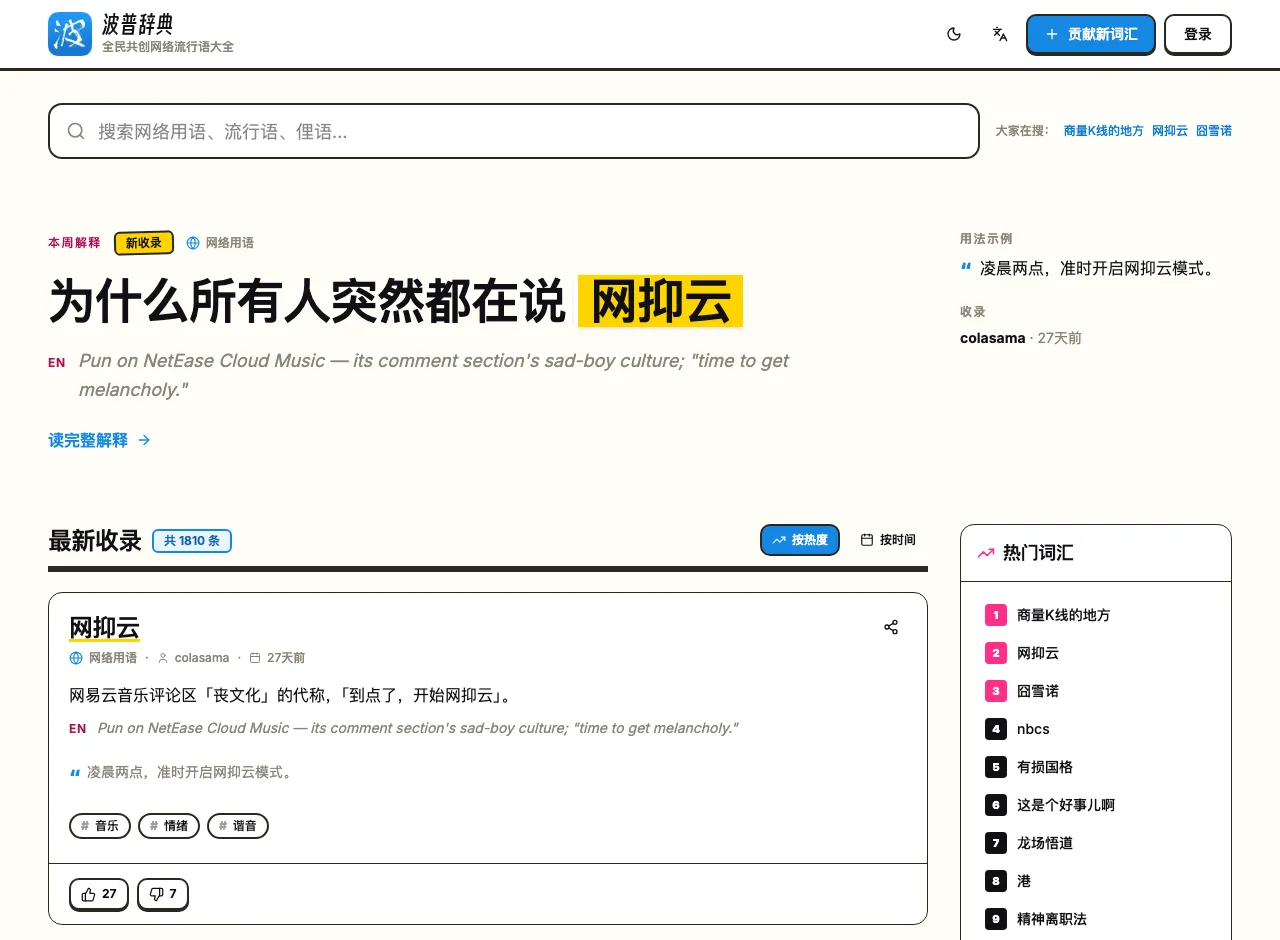The height and width of the screenshot is (940, 1280).
Task: Select the 情绪 tag
Action: point(169,826)
